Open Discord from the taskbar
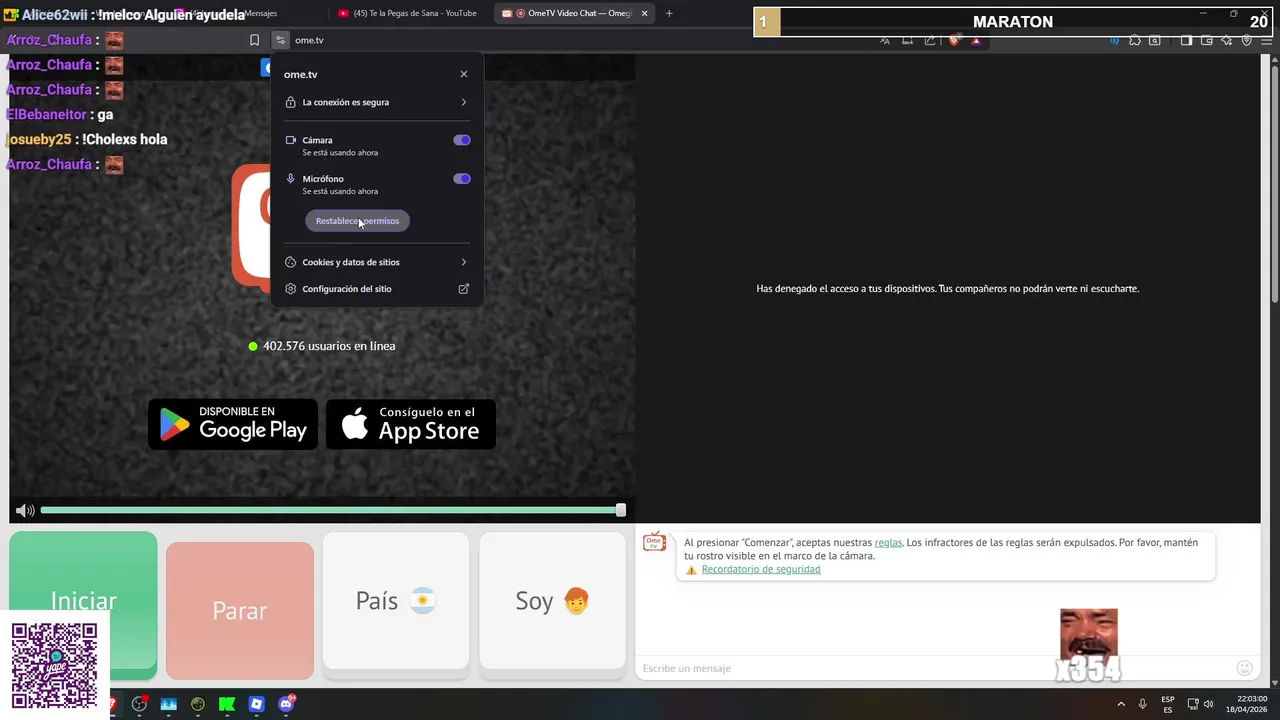The width and height of the screenshot is (1280, 720). tap(286, 704)
